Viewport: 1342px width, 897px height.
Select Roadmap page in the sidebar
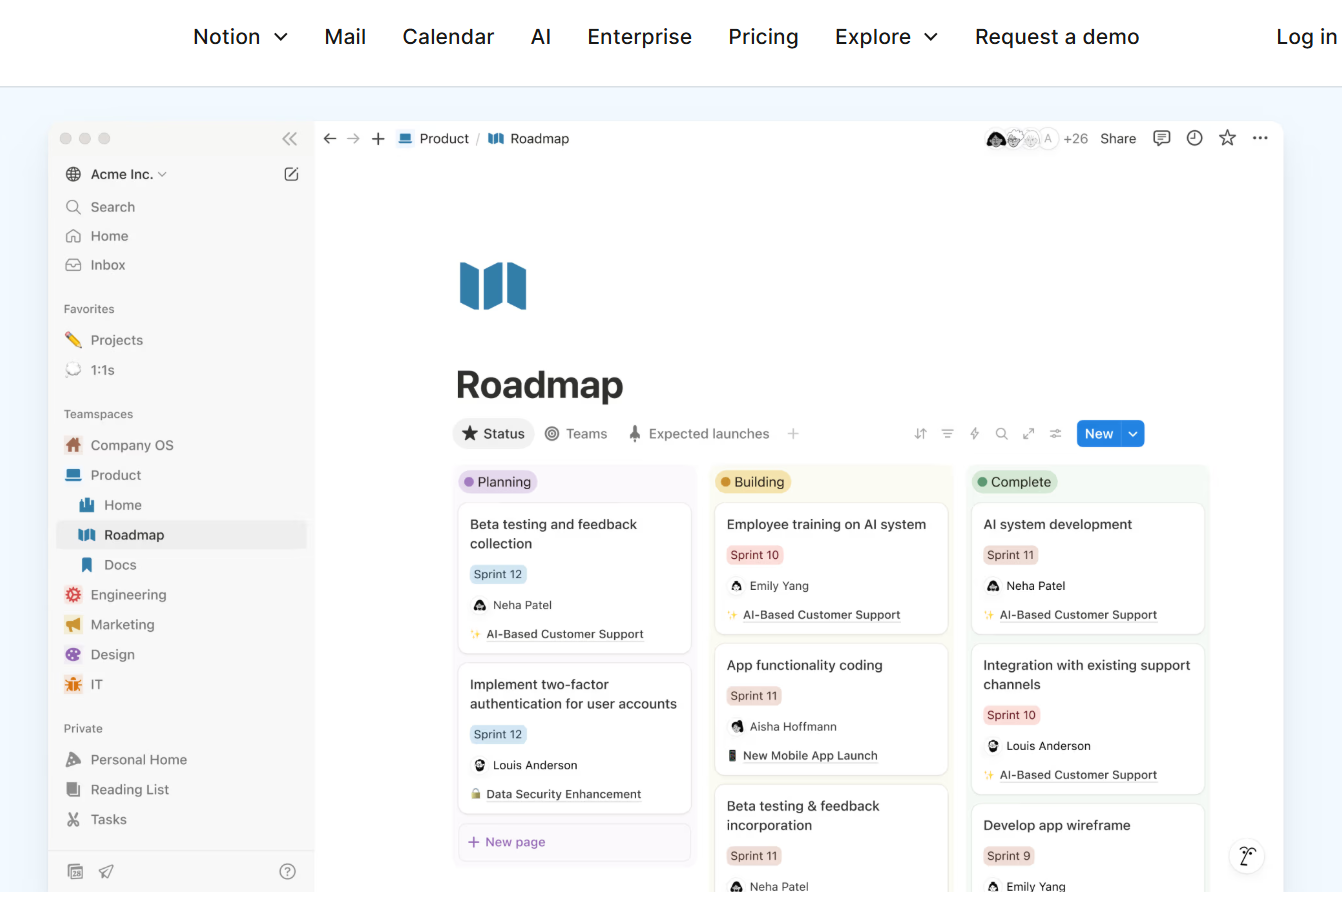click(181, 535)
